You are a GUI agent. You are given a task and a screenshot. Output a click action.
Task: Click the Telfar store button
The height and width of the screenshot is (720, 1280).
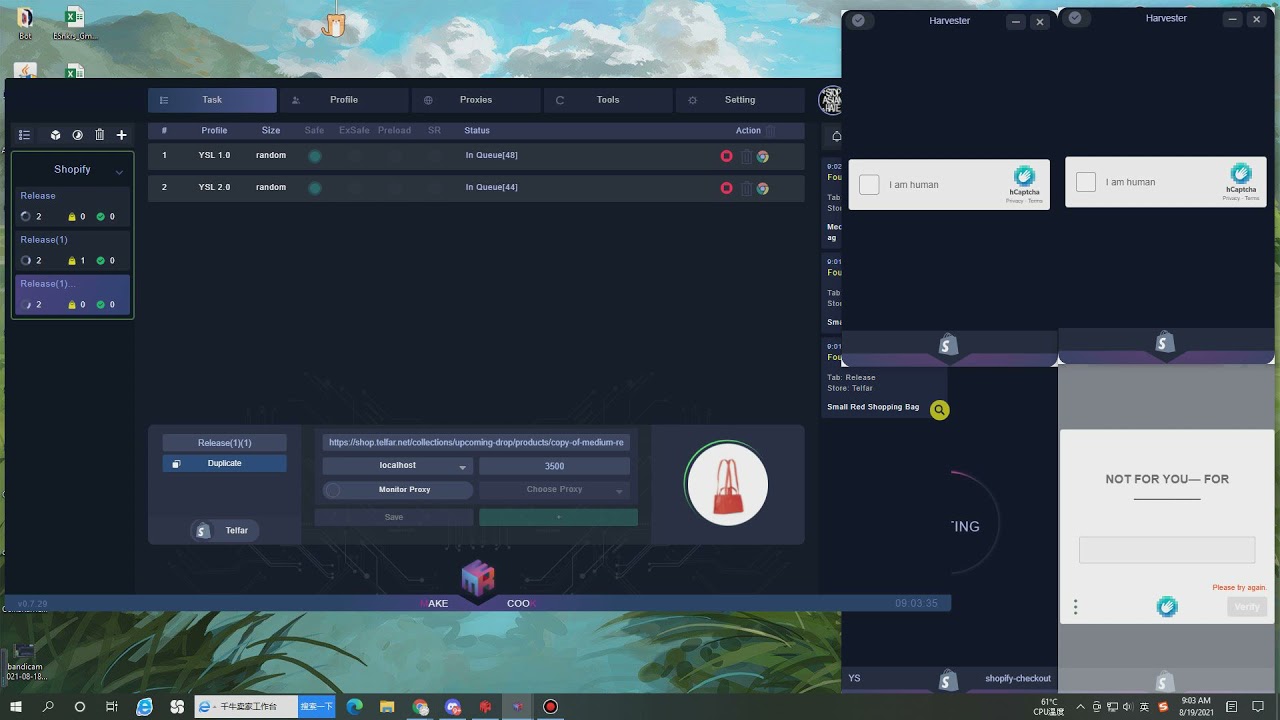[x=225, y=531]
